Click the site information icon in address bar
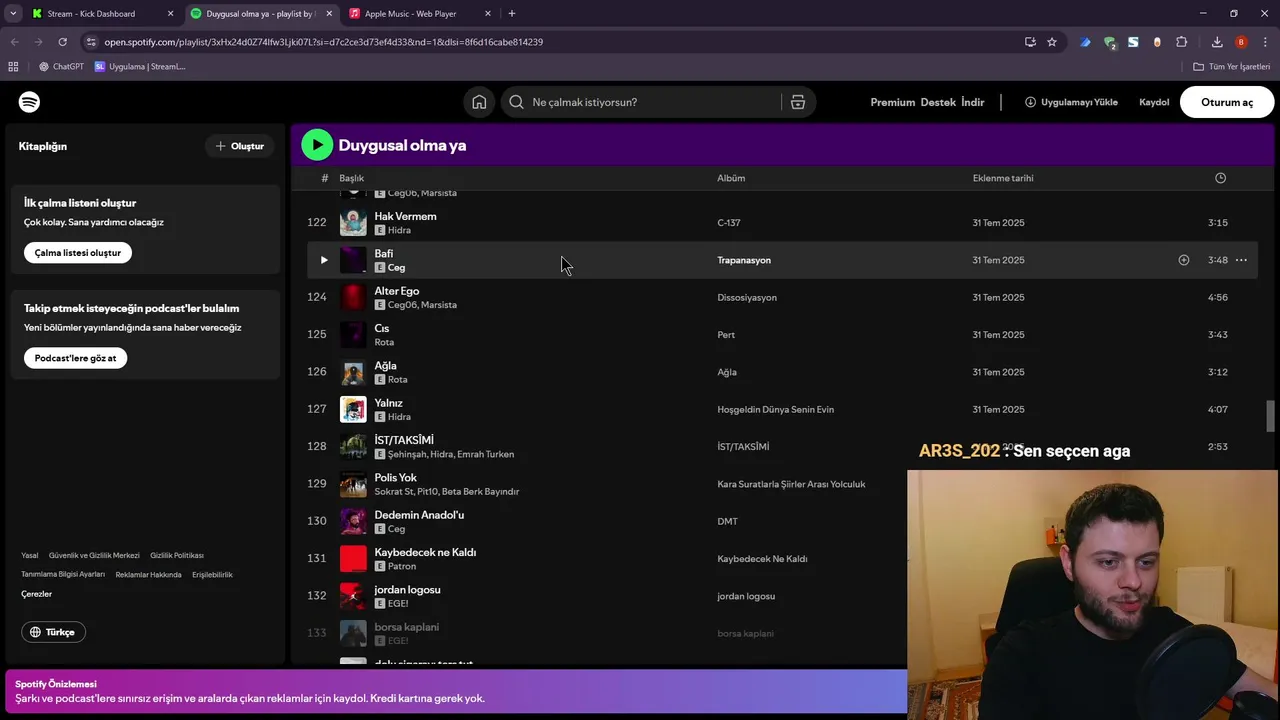This screenshot has width=1280, height=720. coord(91,42)
